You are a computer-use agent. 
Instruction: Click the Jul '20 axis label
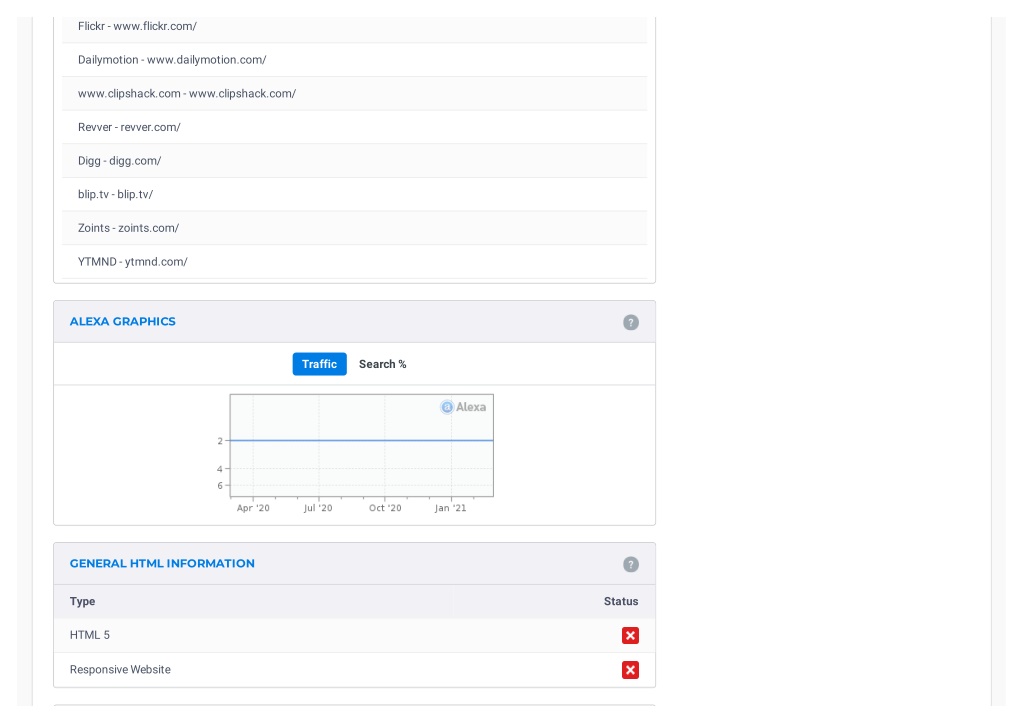pos(318,508)
